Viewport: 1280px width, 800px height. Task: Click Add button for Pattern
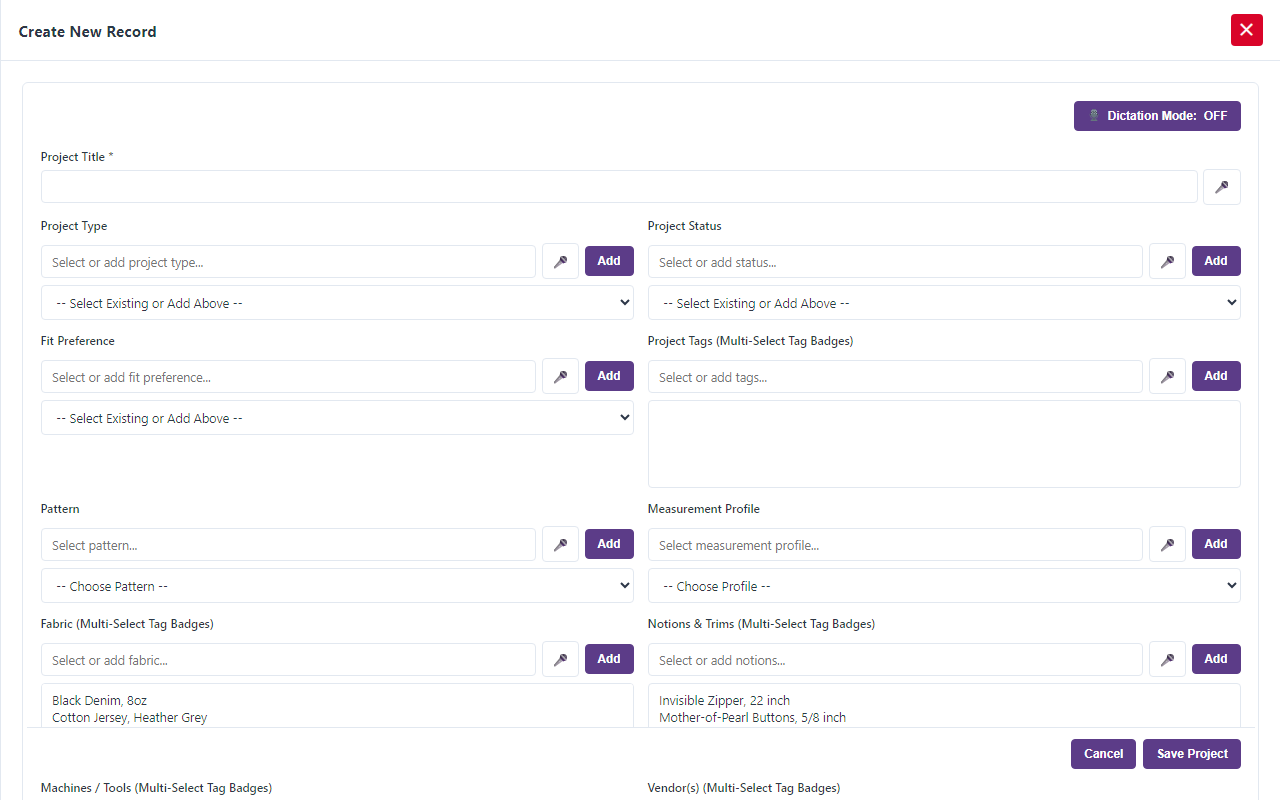(x=609, y=544)
